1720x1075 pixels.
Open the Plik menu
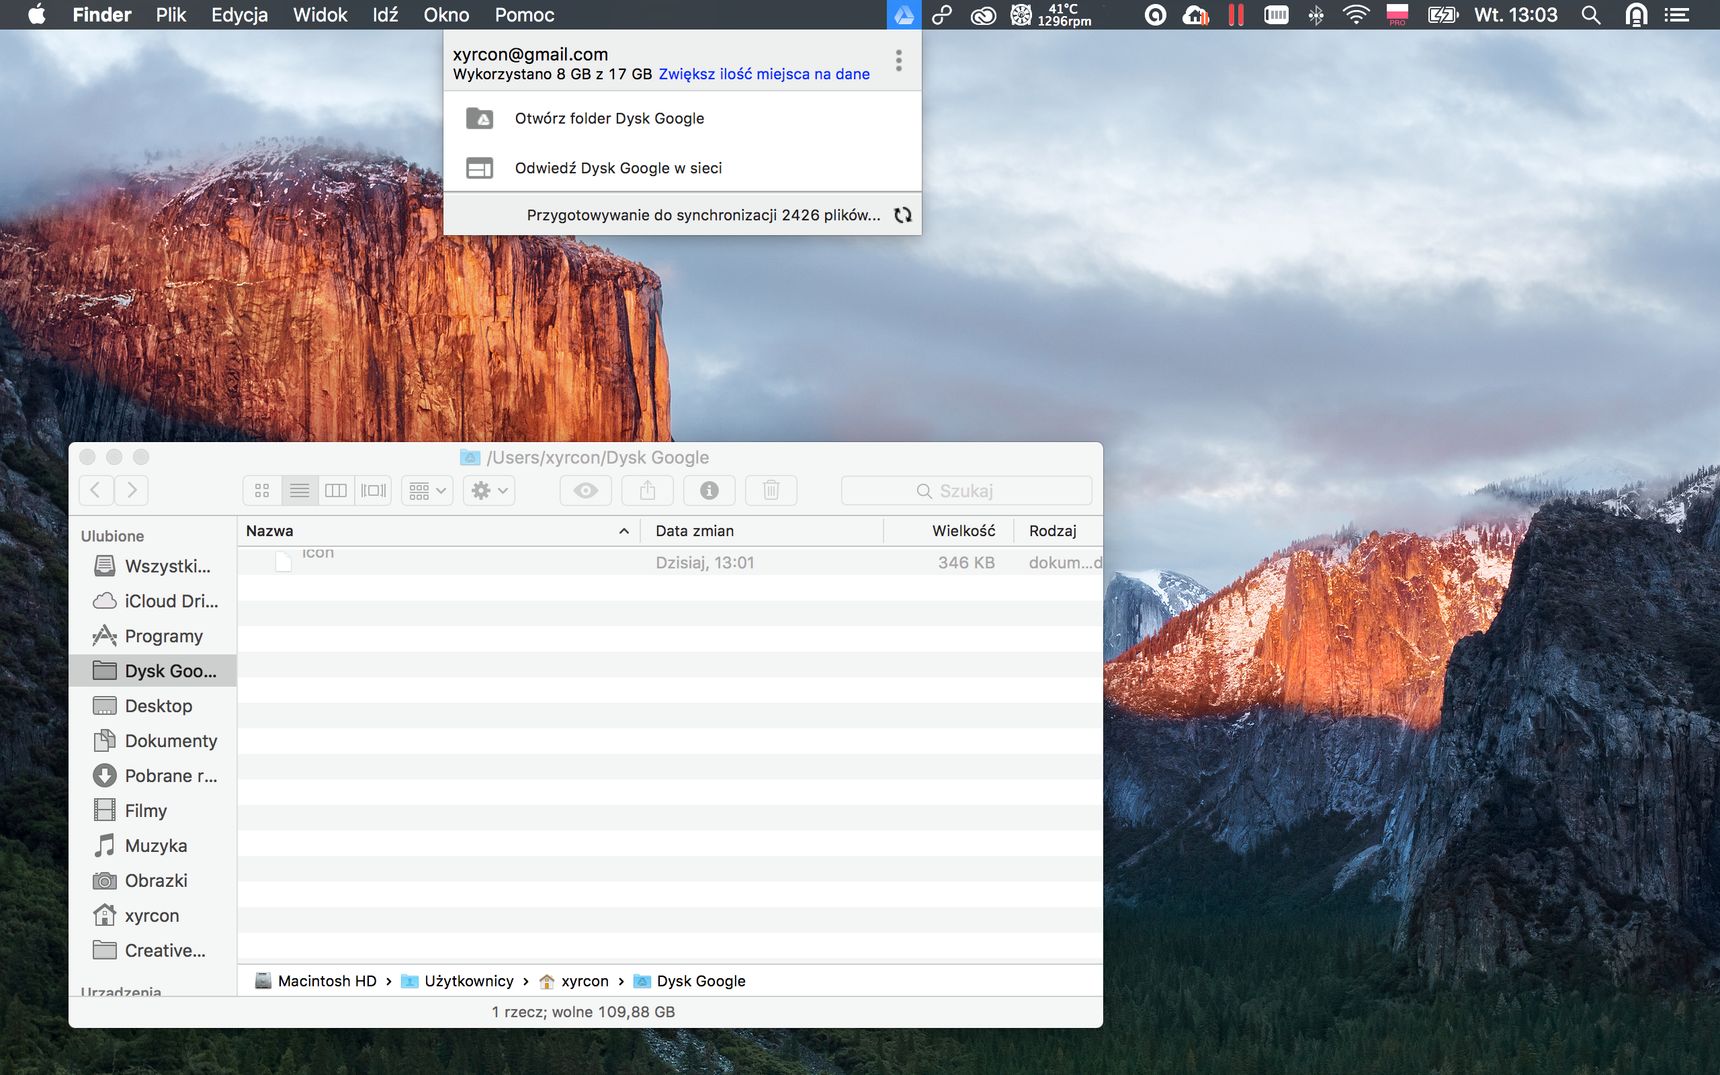point(171,15)
